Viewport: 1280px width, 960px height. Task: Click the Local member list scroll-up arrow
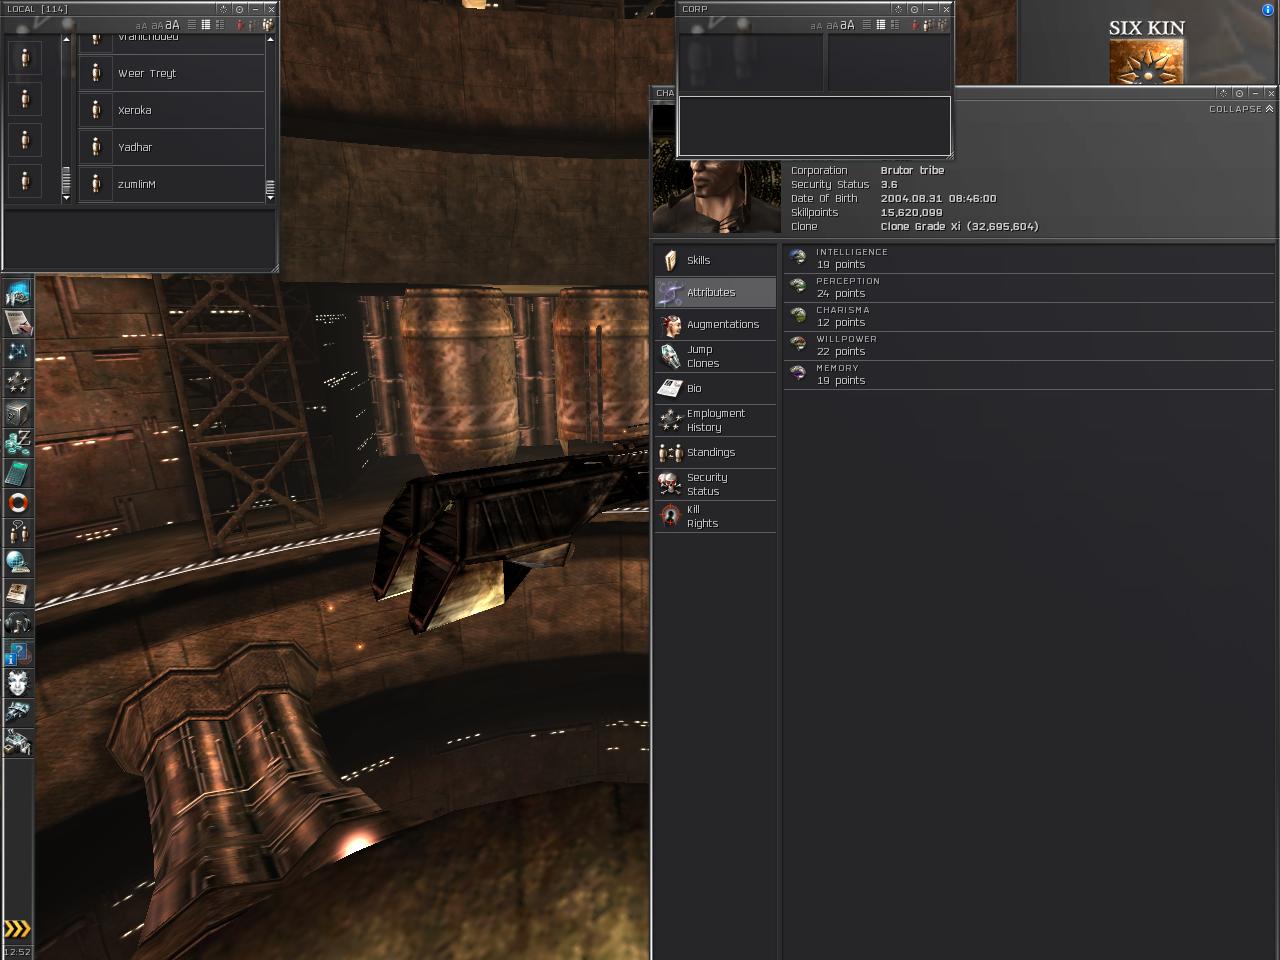coord(270,40)
